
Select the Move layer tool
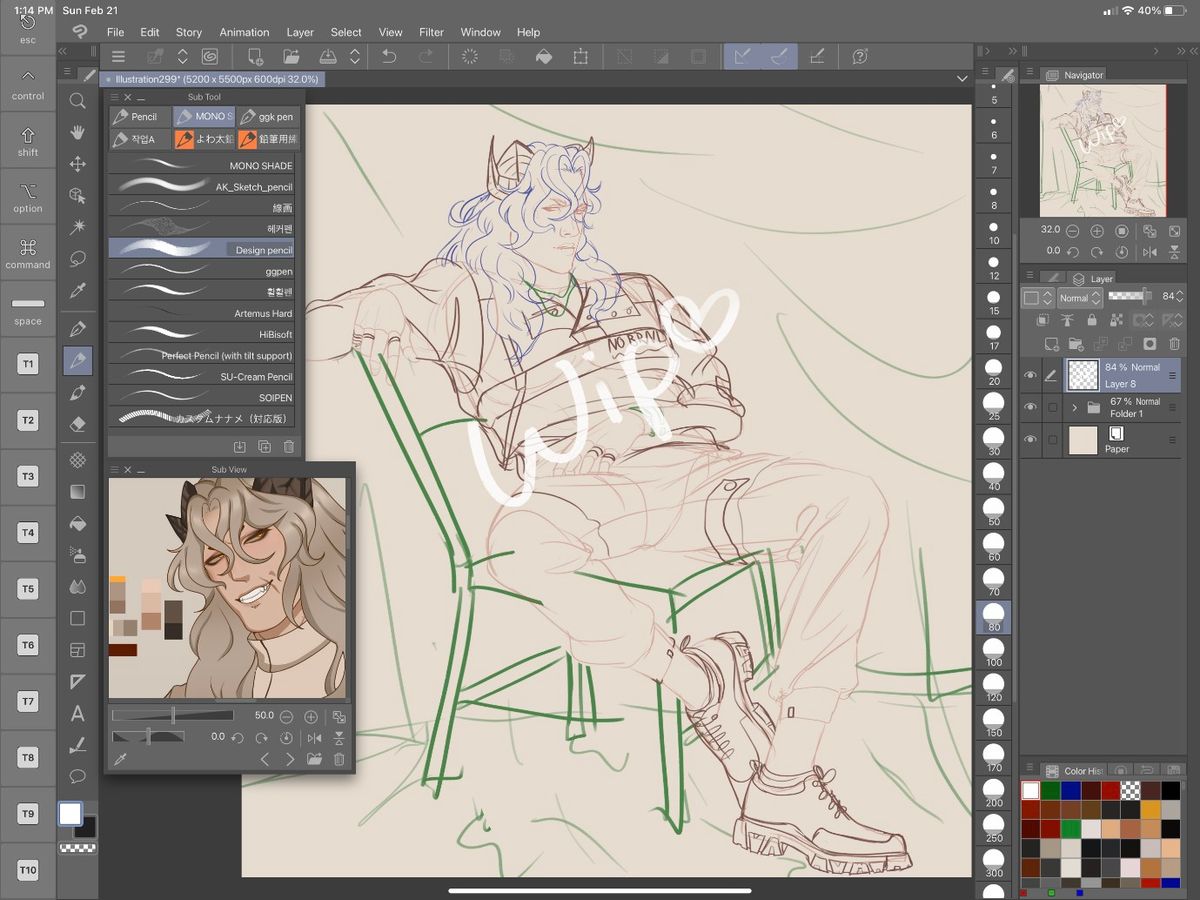77,164
